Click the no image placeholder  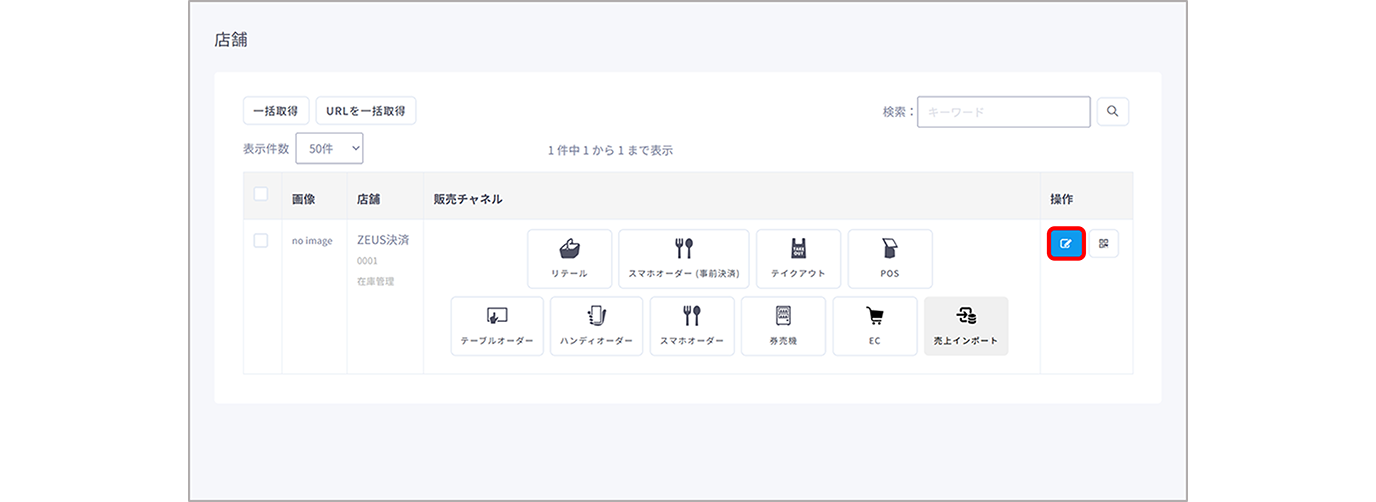coord(312,241)
